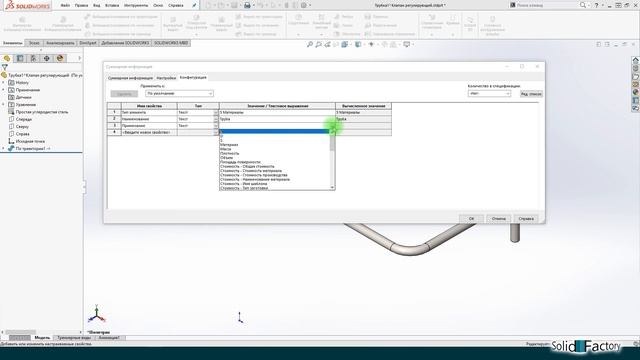Image resolution: width=640 pixels, height=360 pixels.
Task: Click the Previous View icon
Action: tap(327, 44)
